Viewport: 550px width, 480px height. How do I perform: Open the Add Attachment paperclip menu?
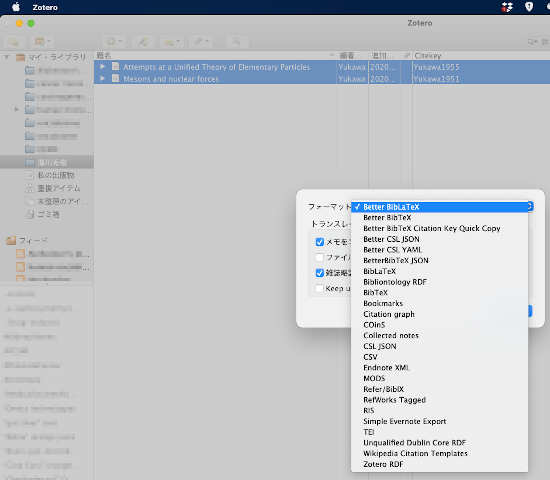pyautogui.click(x=201, y=41)
